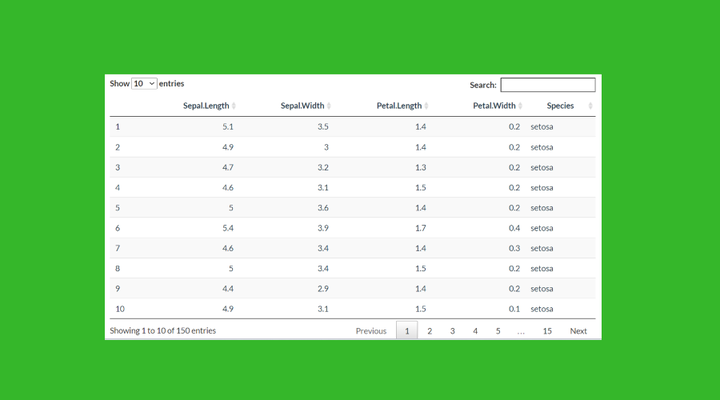Open page 5 of the entries
Screen dimensions: 720x400
(x=498, y=331)
